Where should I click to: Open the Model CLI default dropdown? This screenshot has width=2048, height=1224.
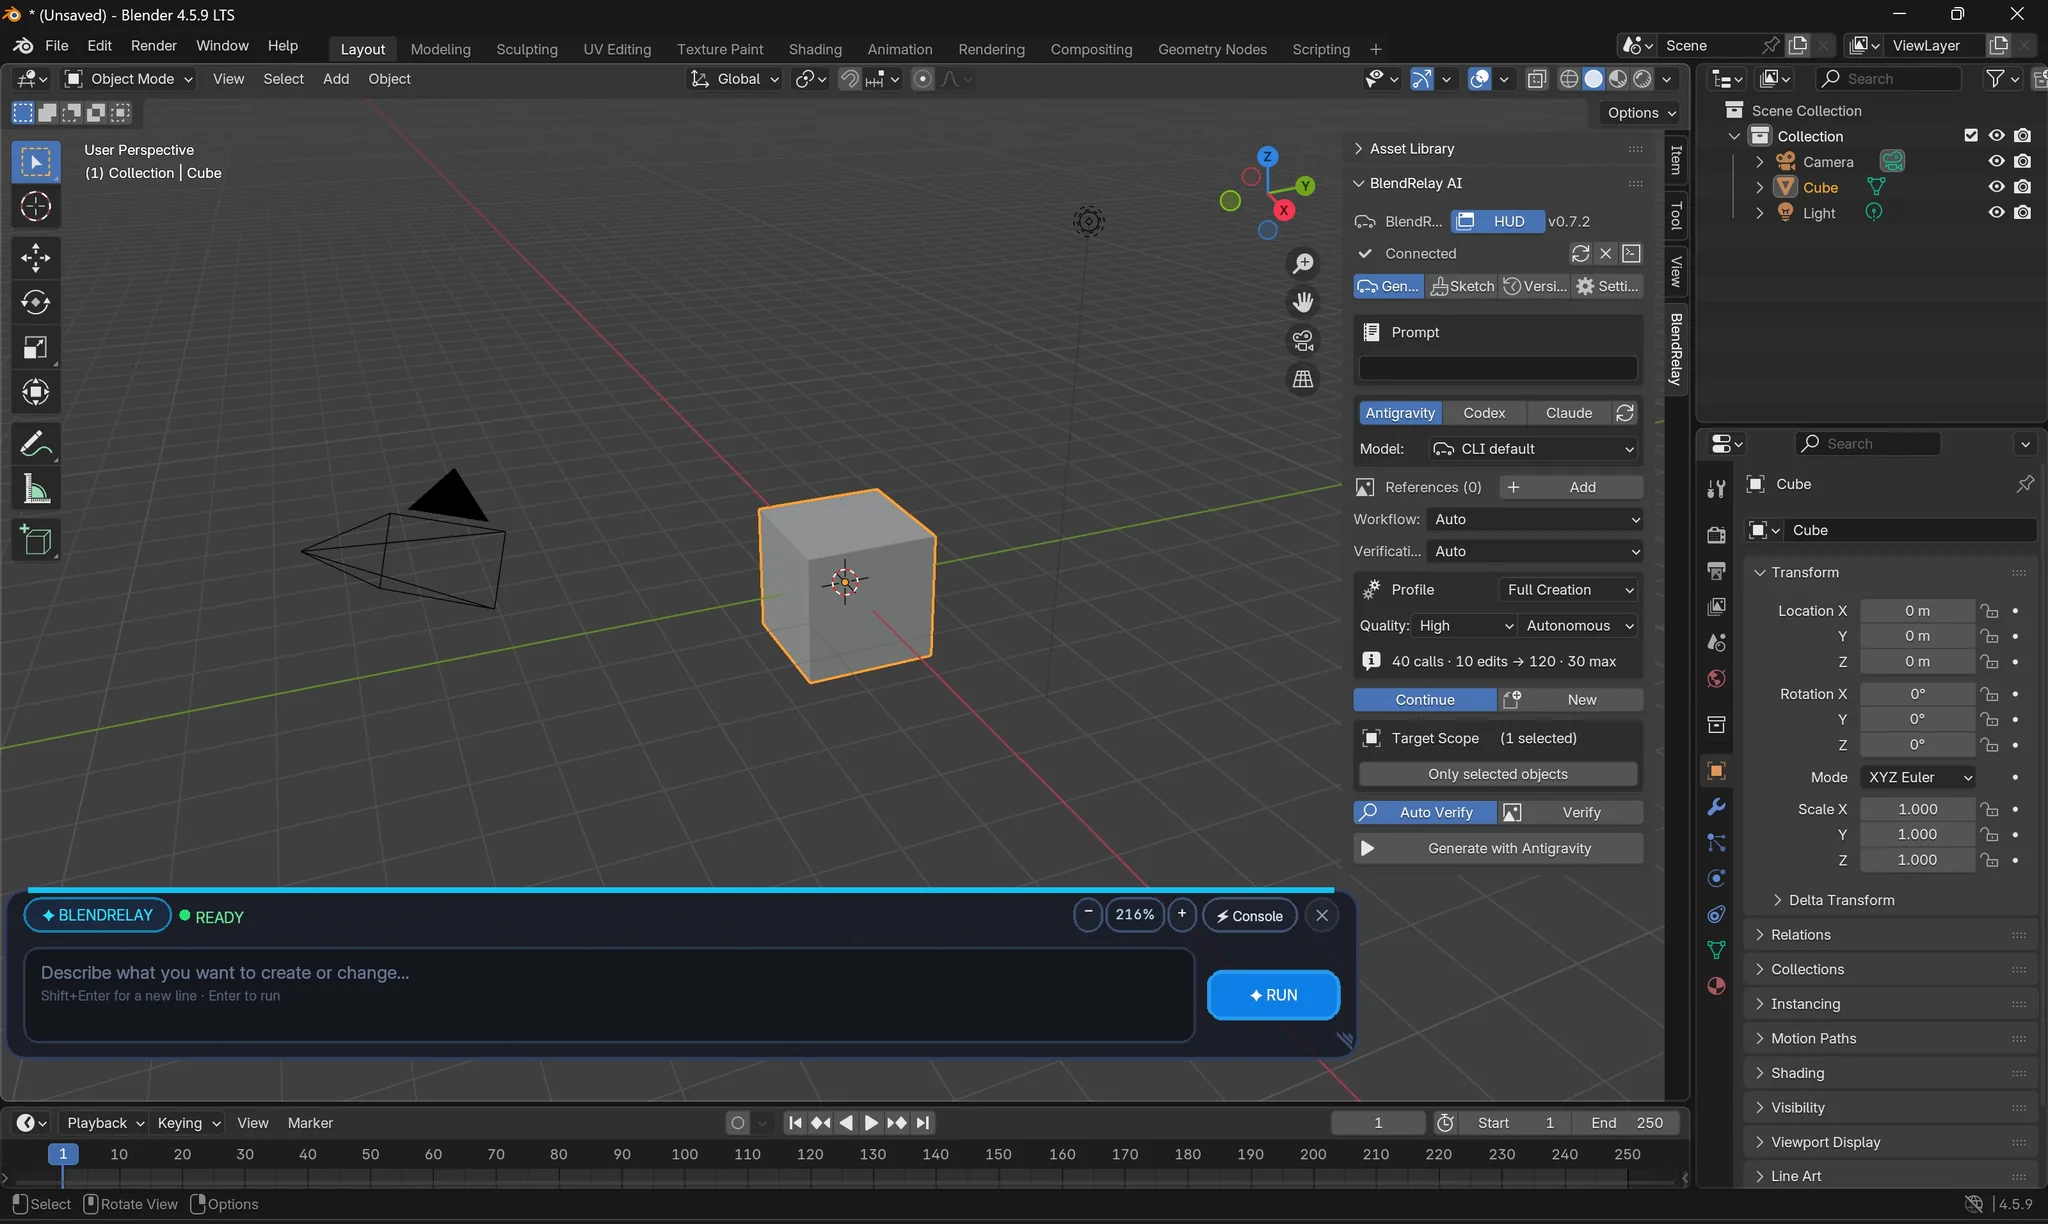click(x=1533, y=449)
